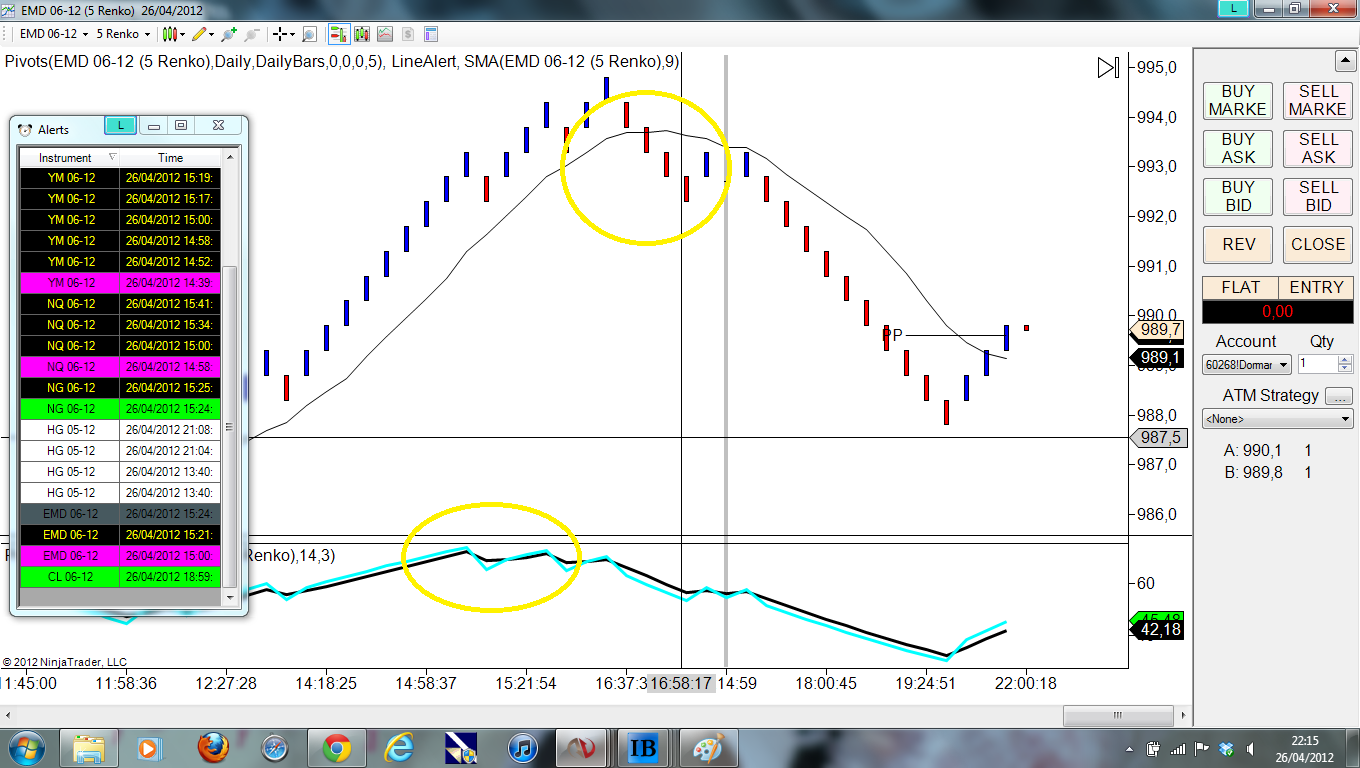Viewport: 1360px width, 768px height.
Task: Select the magenta YM 06-12 alert at 14:39
Action: pos(120,282)
